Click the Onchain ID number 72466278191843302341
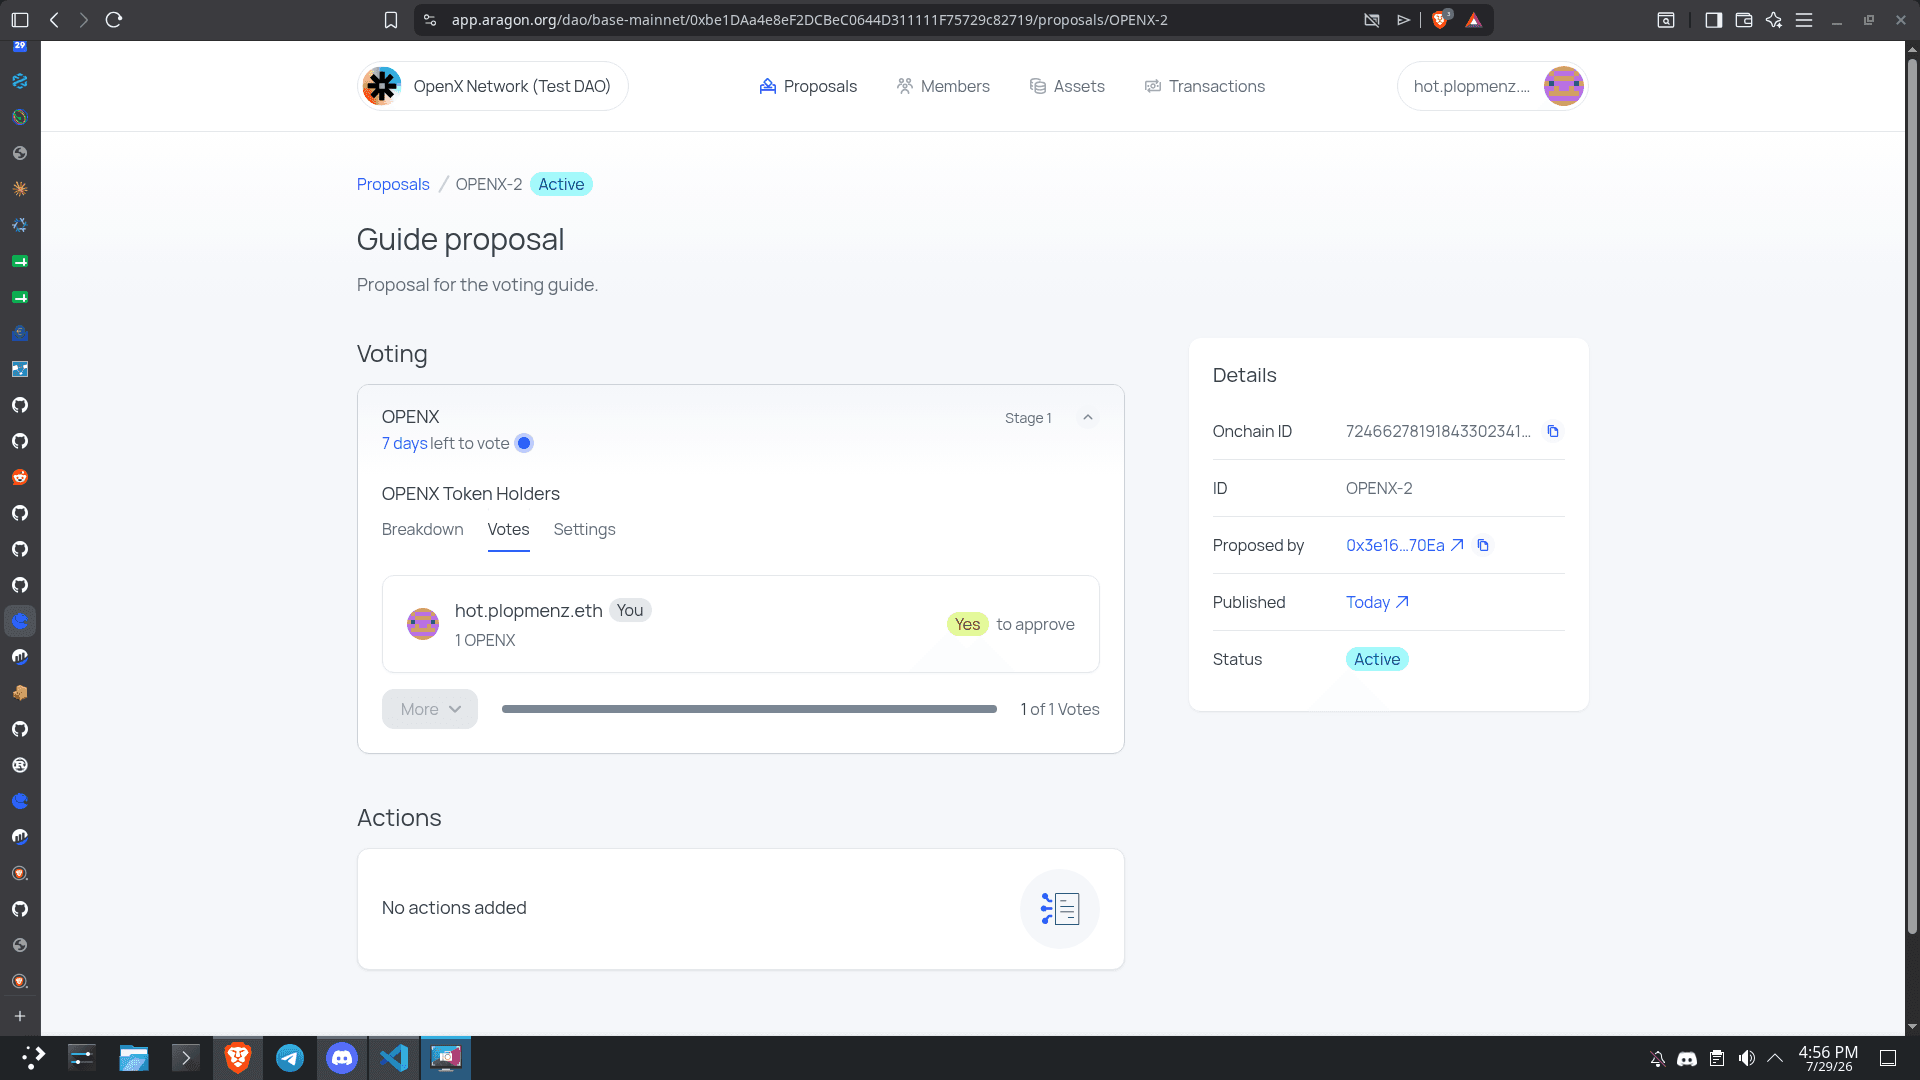Image resolution: width=1920 pixels, height=1080 pixels. pos(1438,431)
